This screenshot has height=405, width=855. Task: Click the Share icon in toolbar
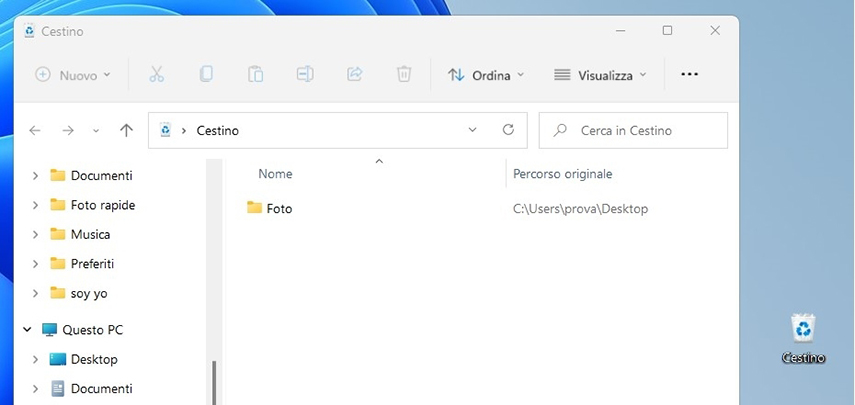(355, 74)
